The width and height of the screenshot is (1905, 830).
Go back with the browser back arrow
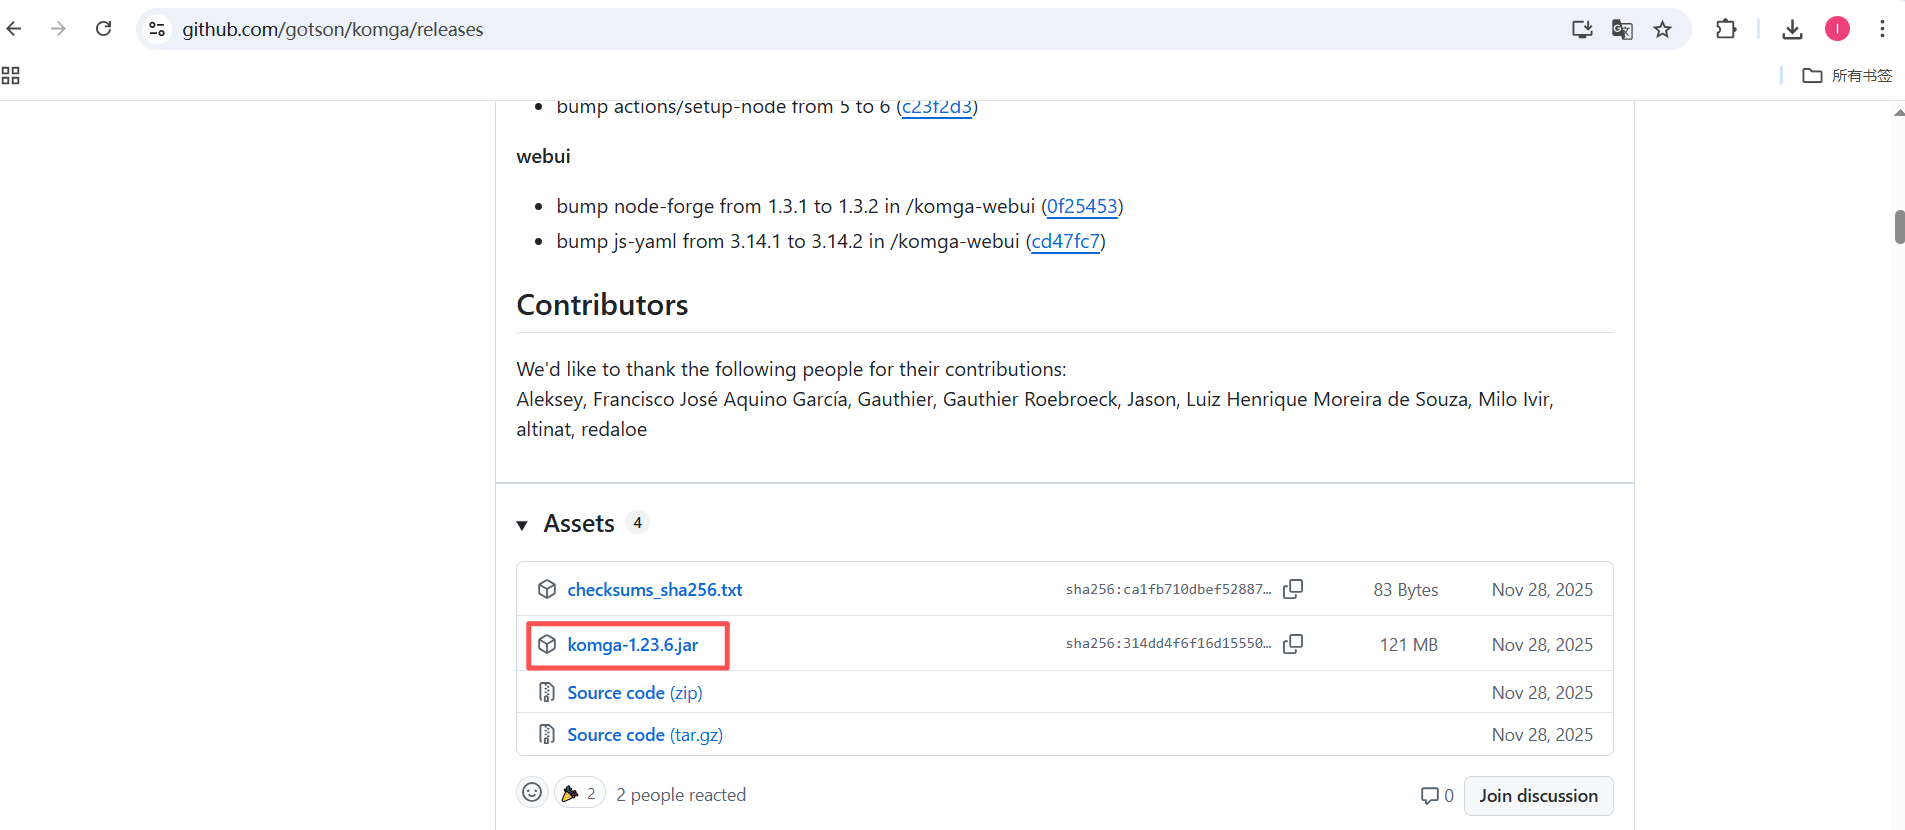pyautogui.click(x=14, y=29)
